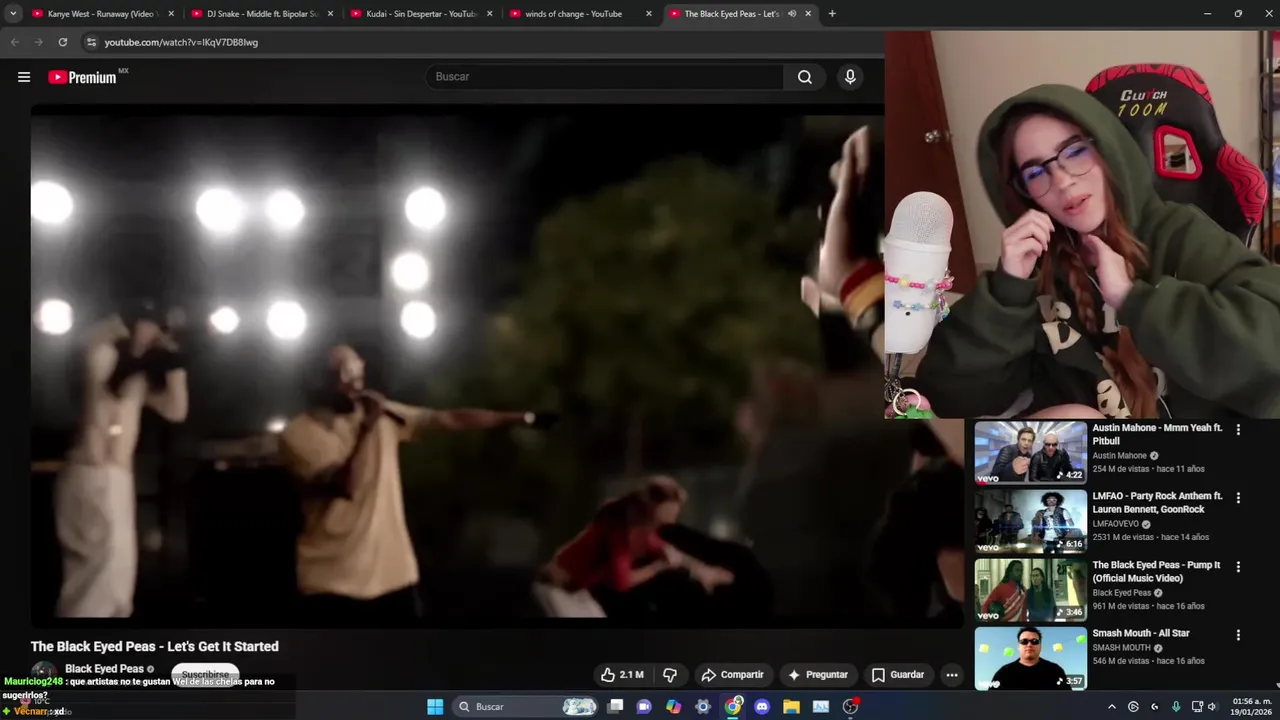Click the Chrome address bar URL
The image size is (1280, 720).
pyautogui.click(x=181, y=42)
